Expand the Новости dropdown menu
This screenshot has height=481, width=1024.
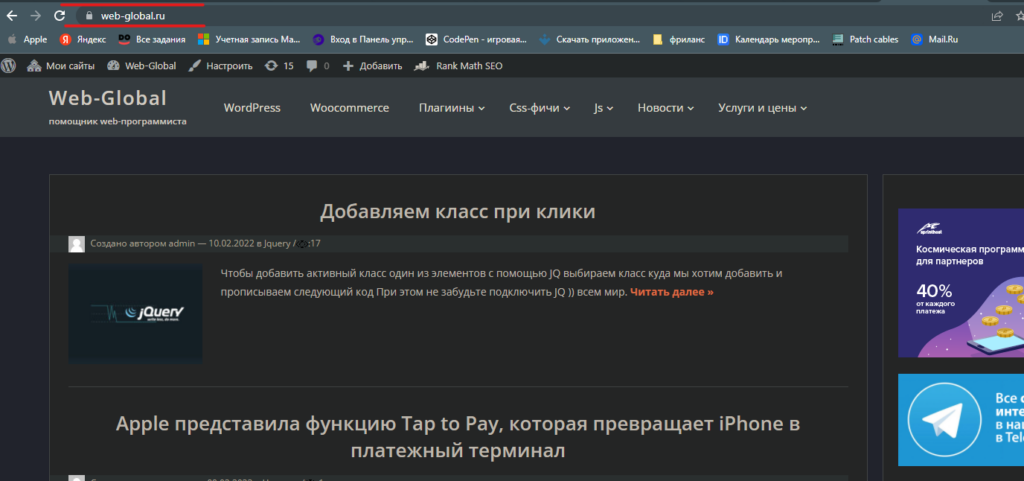tap(665, 108)
